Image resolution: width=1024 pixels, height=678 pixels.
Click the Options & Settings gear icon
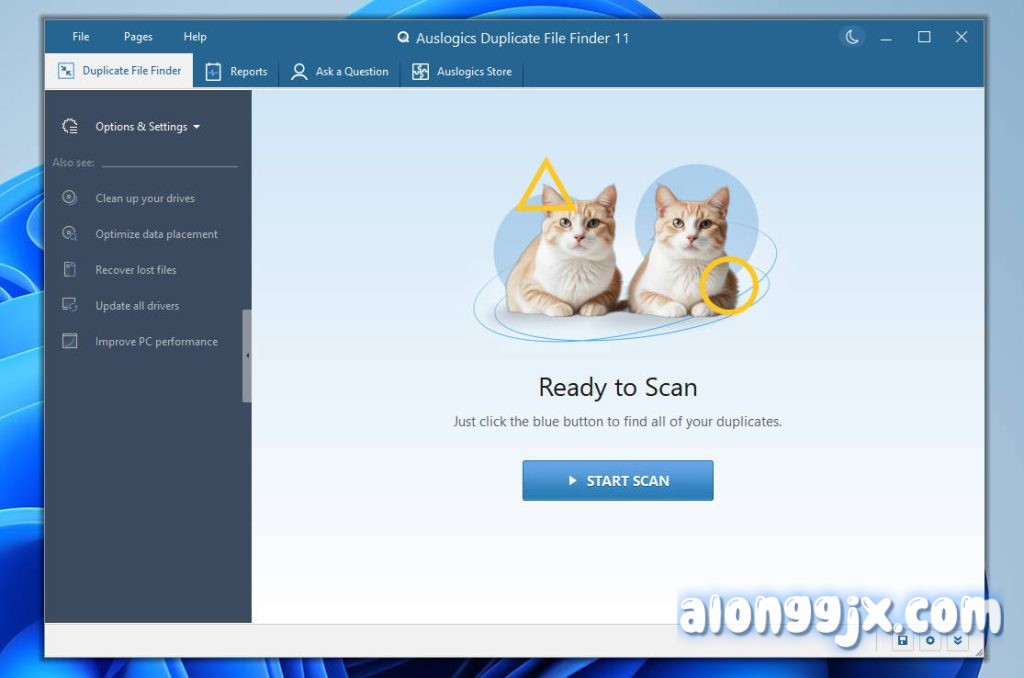pos(69,127)
